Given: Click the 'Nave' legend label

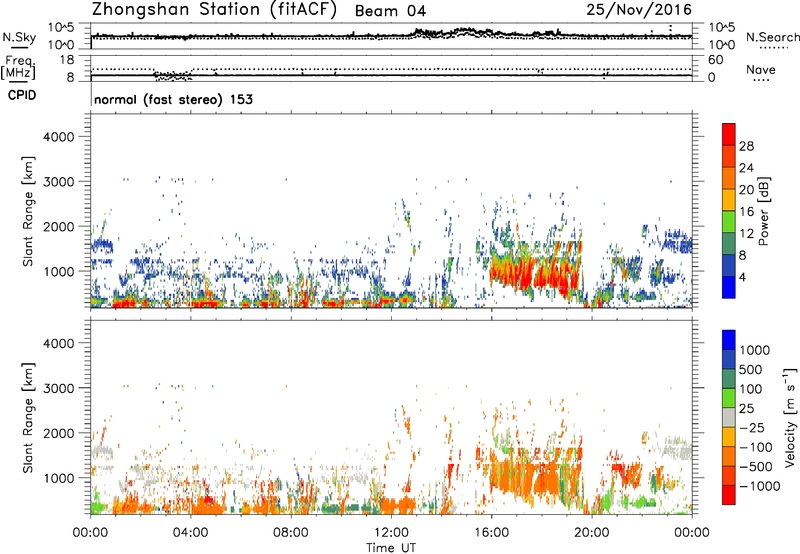Looking at the screenshot, I should click(761, 69).
